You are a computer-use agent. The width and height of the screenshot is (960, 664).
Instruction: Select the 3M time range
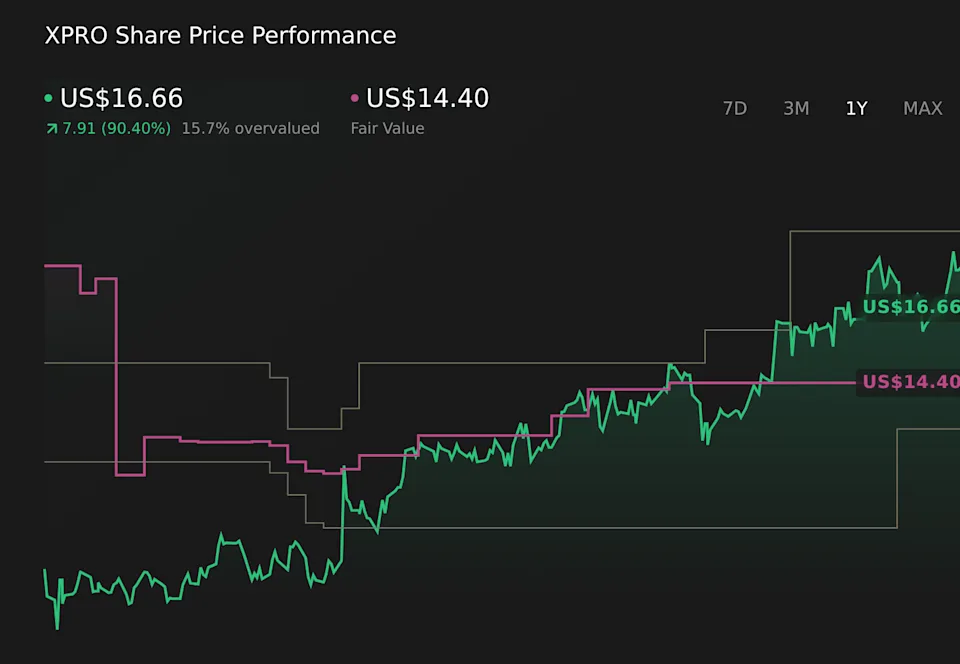click(x=796, y=108)
